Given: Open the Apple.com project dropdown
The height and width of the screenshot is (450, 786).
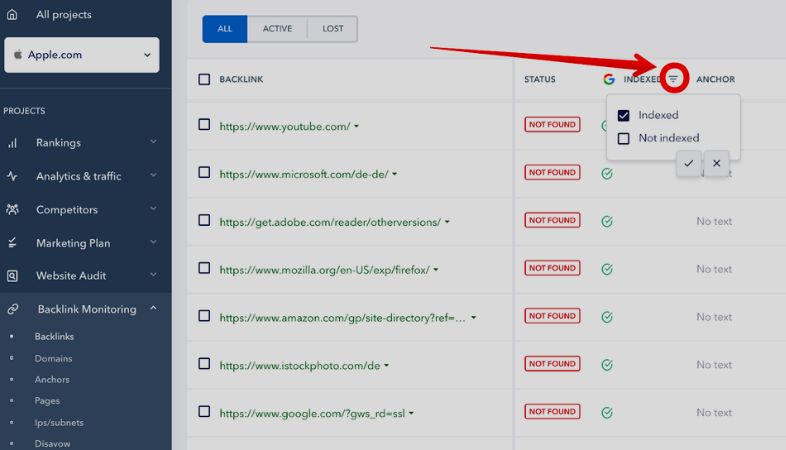Looking at the screenshot, I should pos(82,55).
